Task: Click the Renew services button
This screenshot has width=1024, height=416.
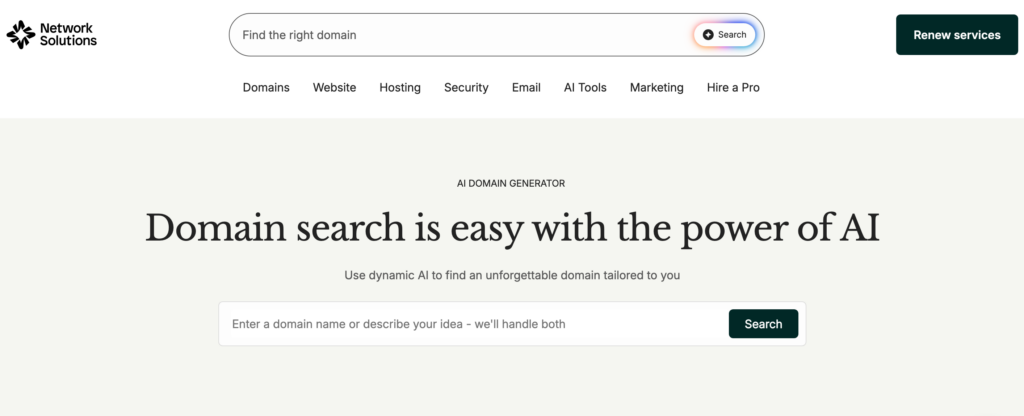Action: pos(957,35)
